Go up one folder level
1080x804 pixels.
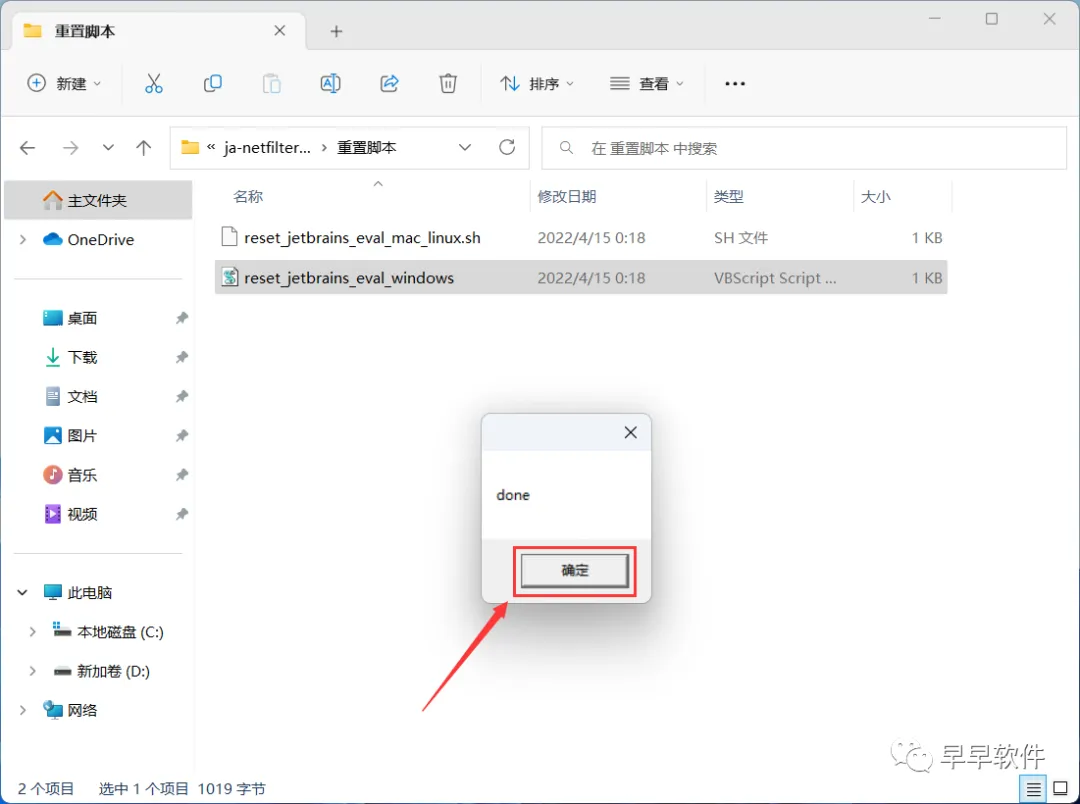[143, 147]
